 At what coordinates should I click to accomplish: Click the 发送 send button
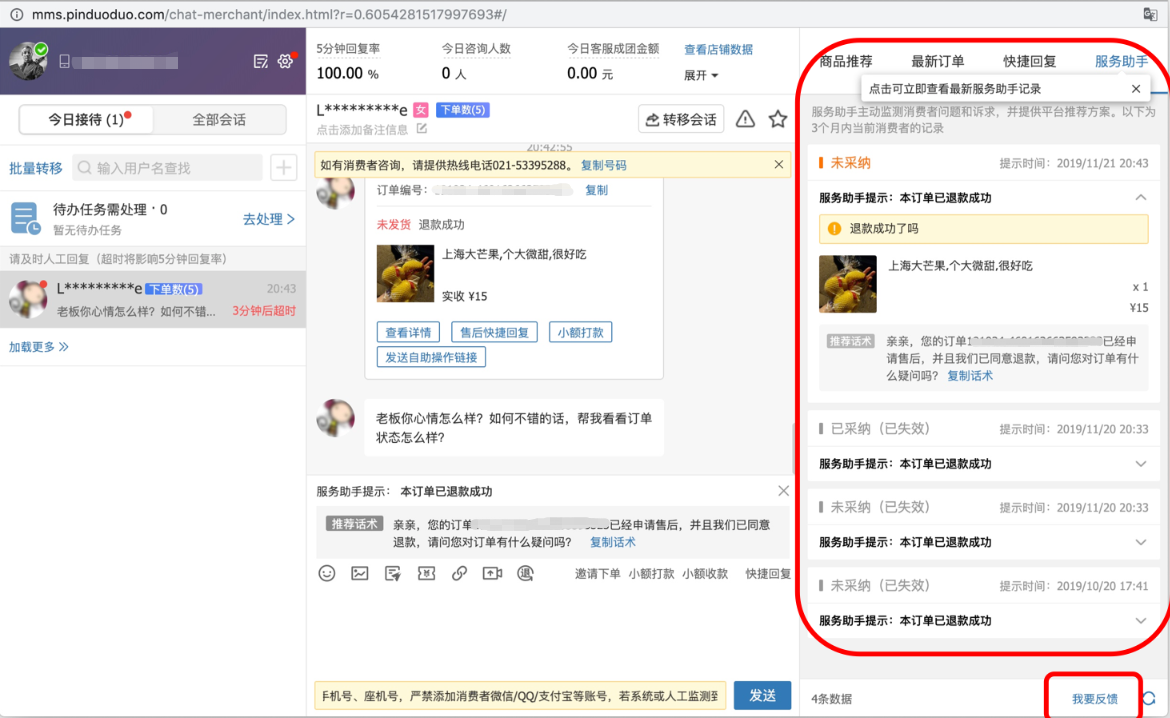763,696
